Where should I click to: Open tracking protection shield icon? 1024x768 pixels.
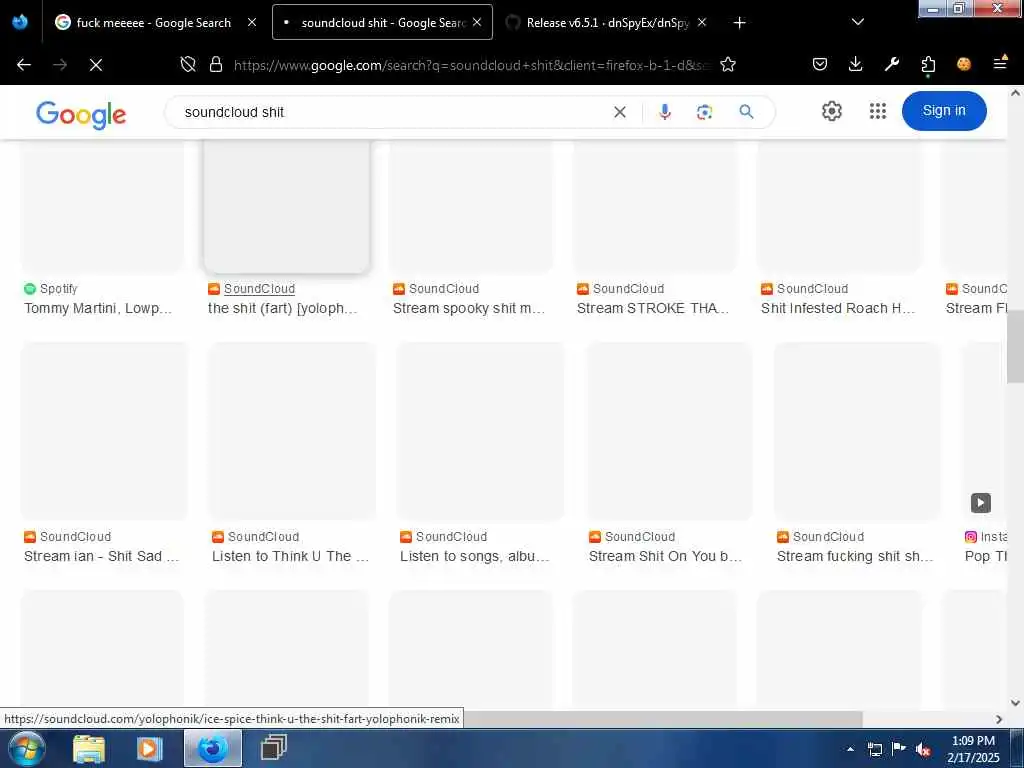(188, 65)
